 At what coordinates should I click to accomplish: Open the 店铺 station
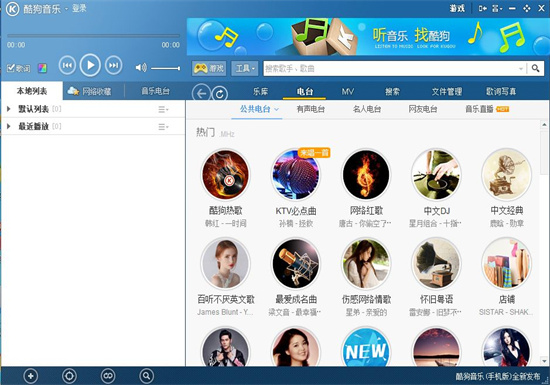pos(506,264)
